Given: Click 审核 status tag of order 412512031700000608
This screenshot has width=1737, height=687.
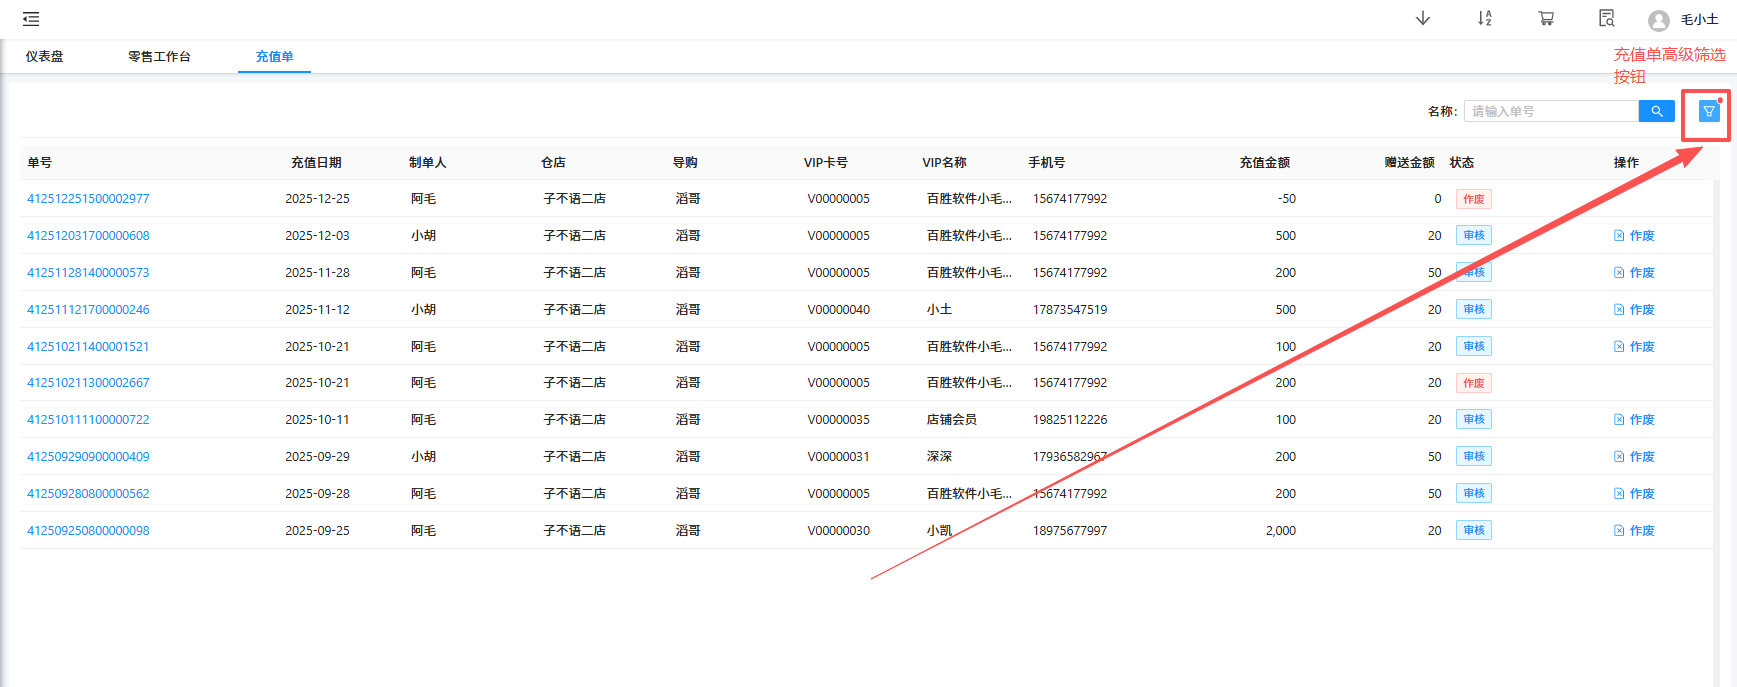Looking at the screenshot, I should pos(1473,235).
